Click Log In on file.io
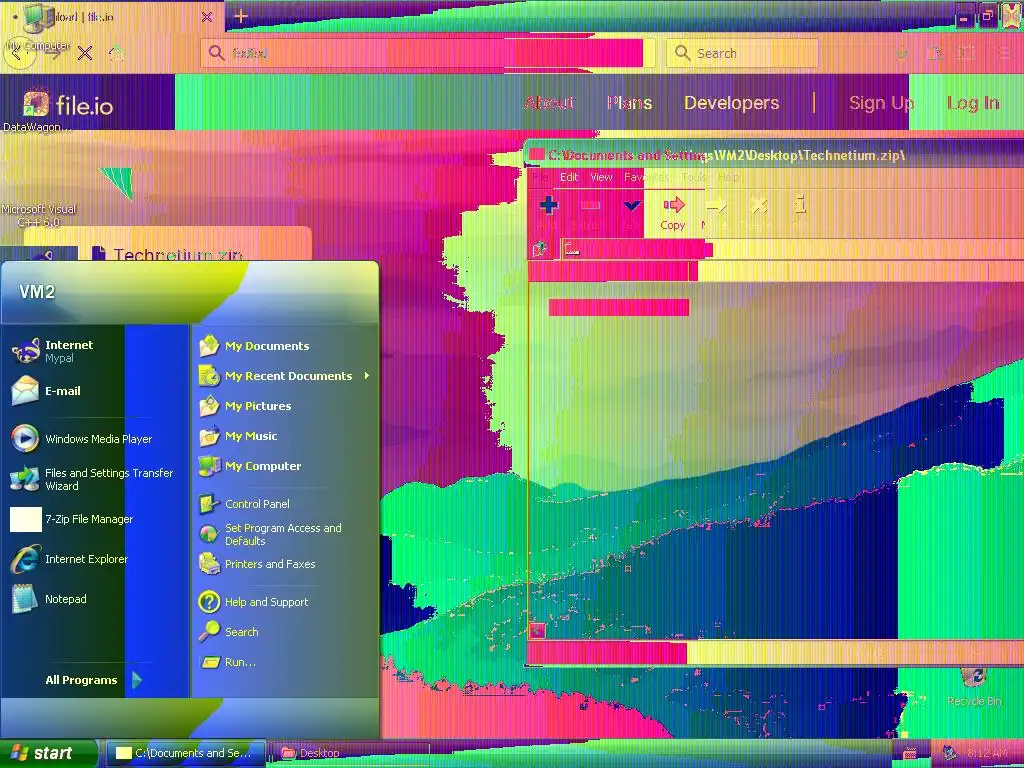Image resolution: width=1024 pixels, height=768 pixels. 973,103
